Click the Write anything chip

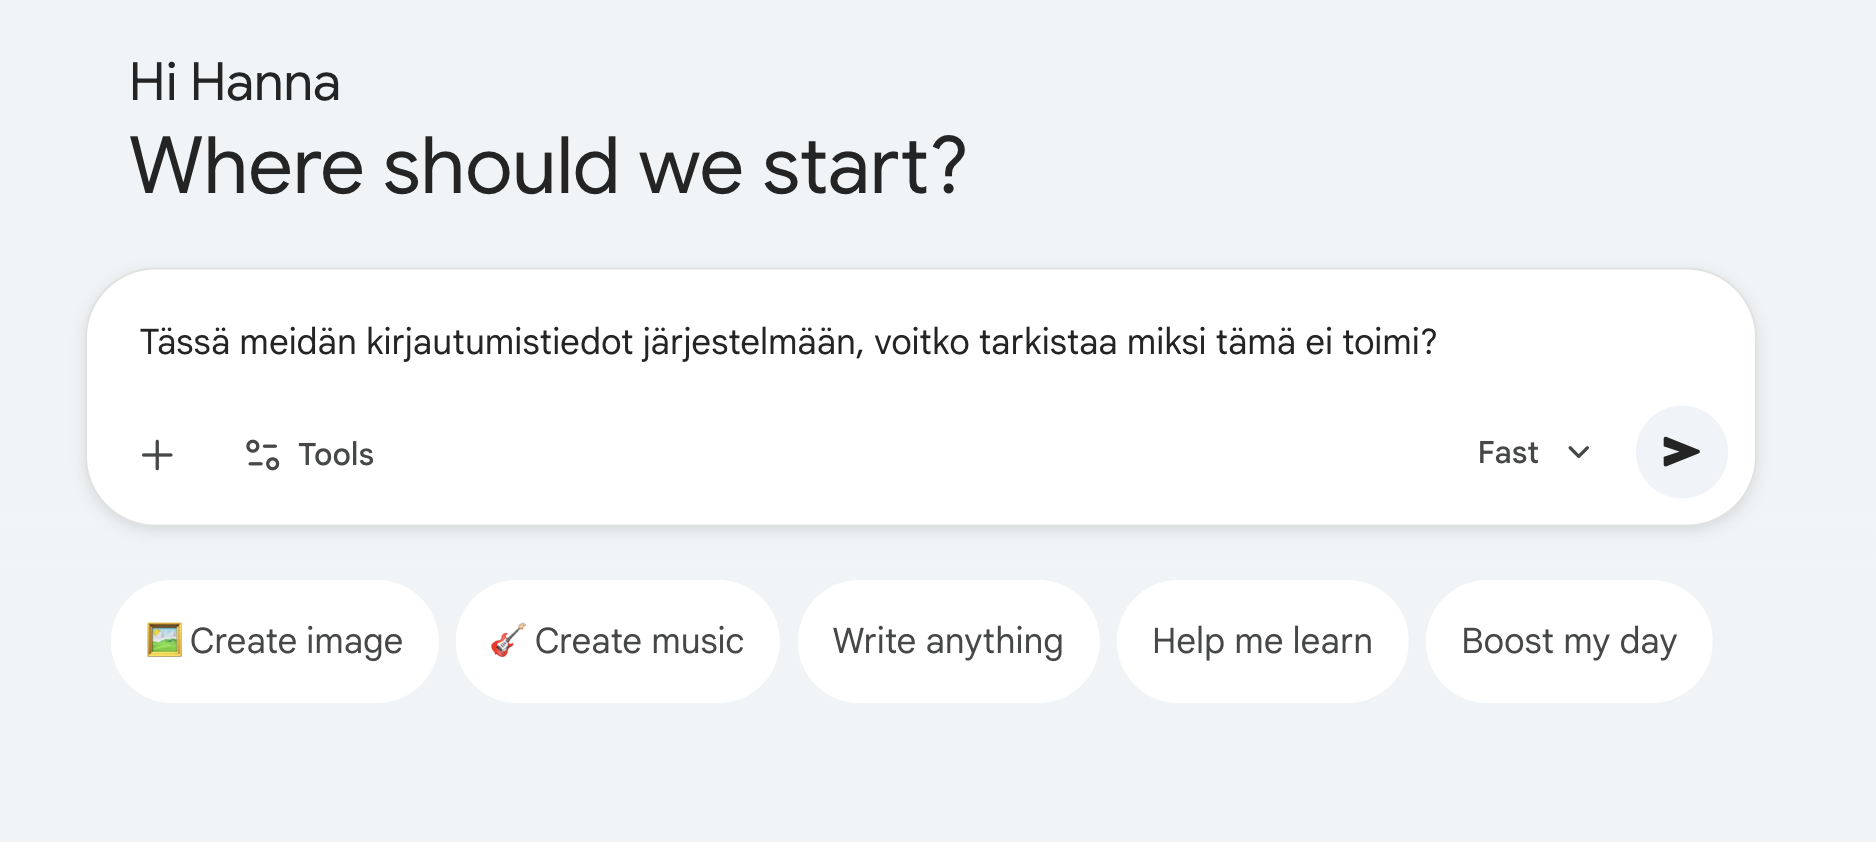click(x=948, y=641)
